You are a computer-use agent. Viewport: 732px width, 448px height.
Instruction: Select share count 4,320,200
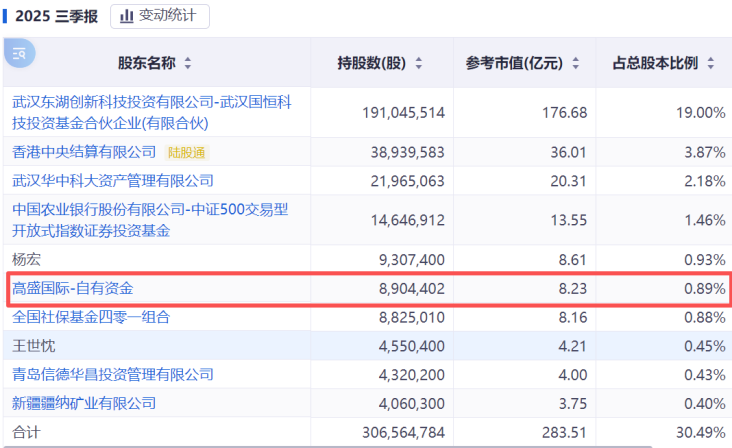tap(412, 374)
